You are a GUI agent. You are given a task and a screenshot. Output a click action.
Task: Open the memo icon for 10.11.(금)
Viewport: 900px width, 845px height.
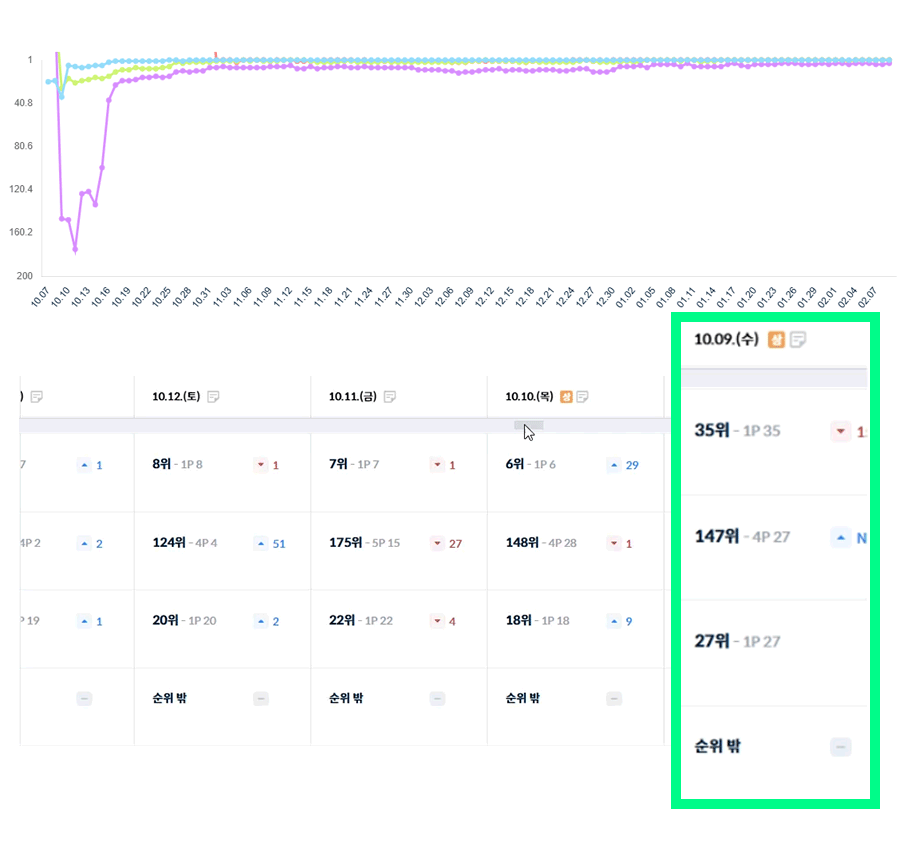[390, 397]
